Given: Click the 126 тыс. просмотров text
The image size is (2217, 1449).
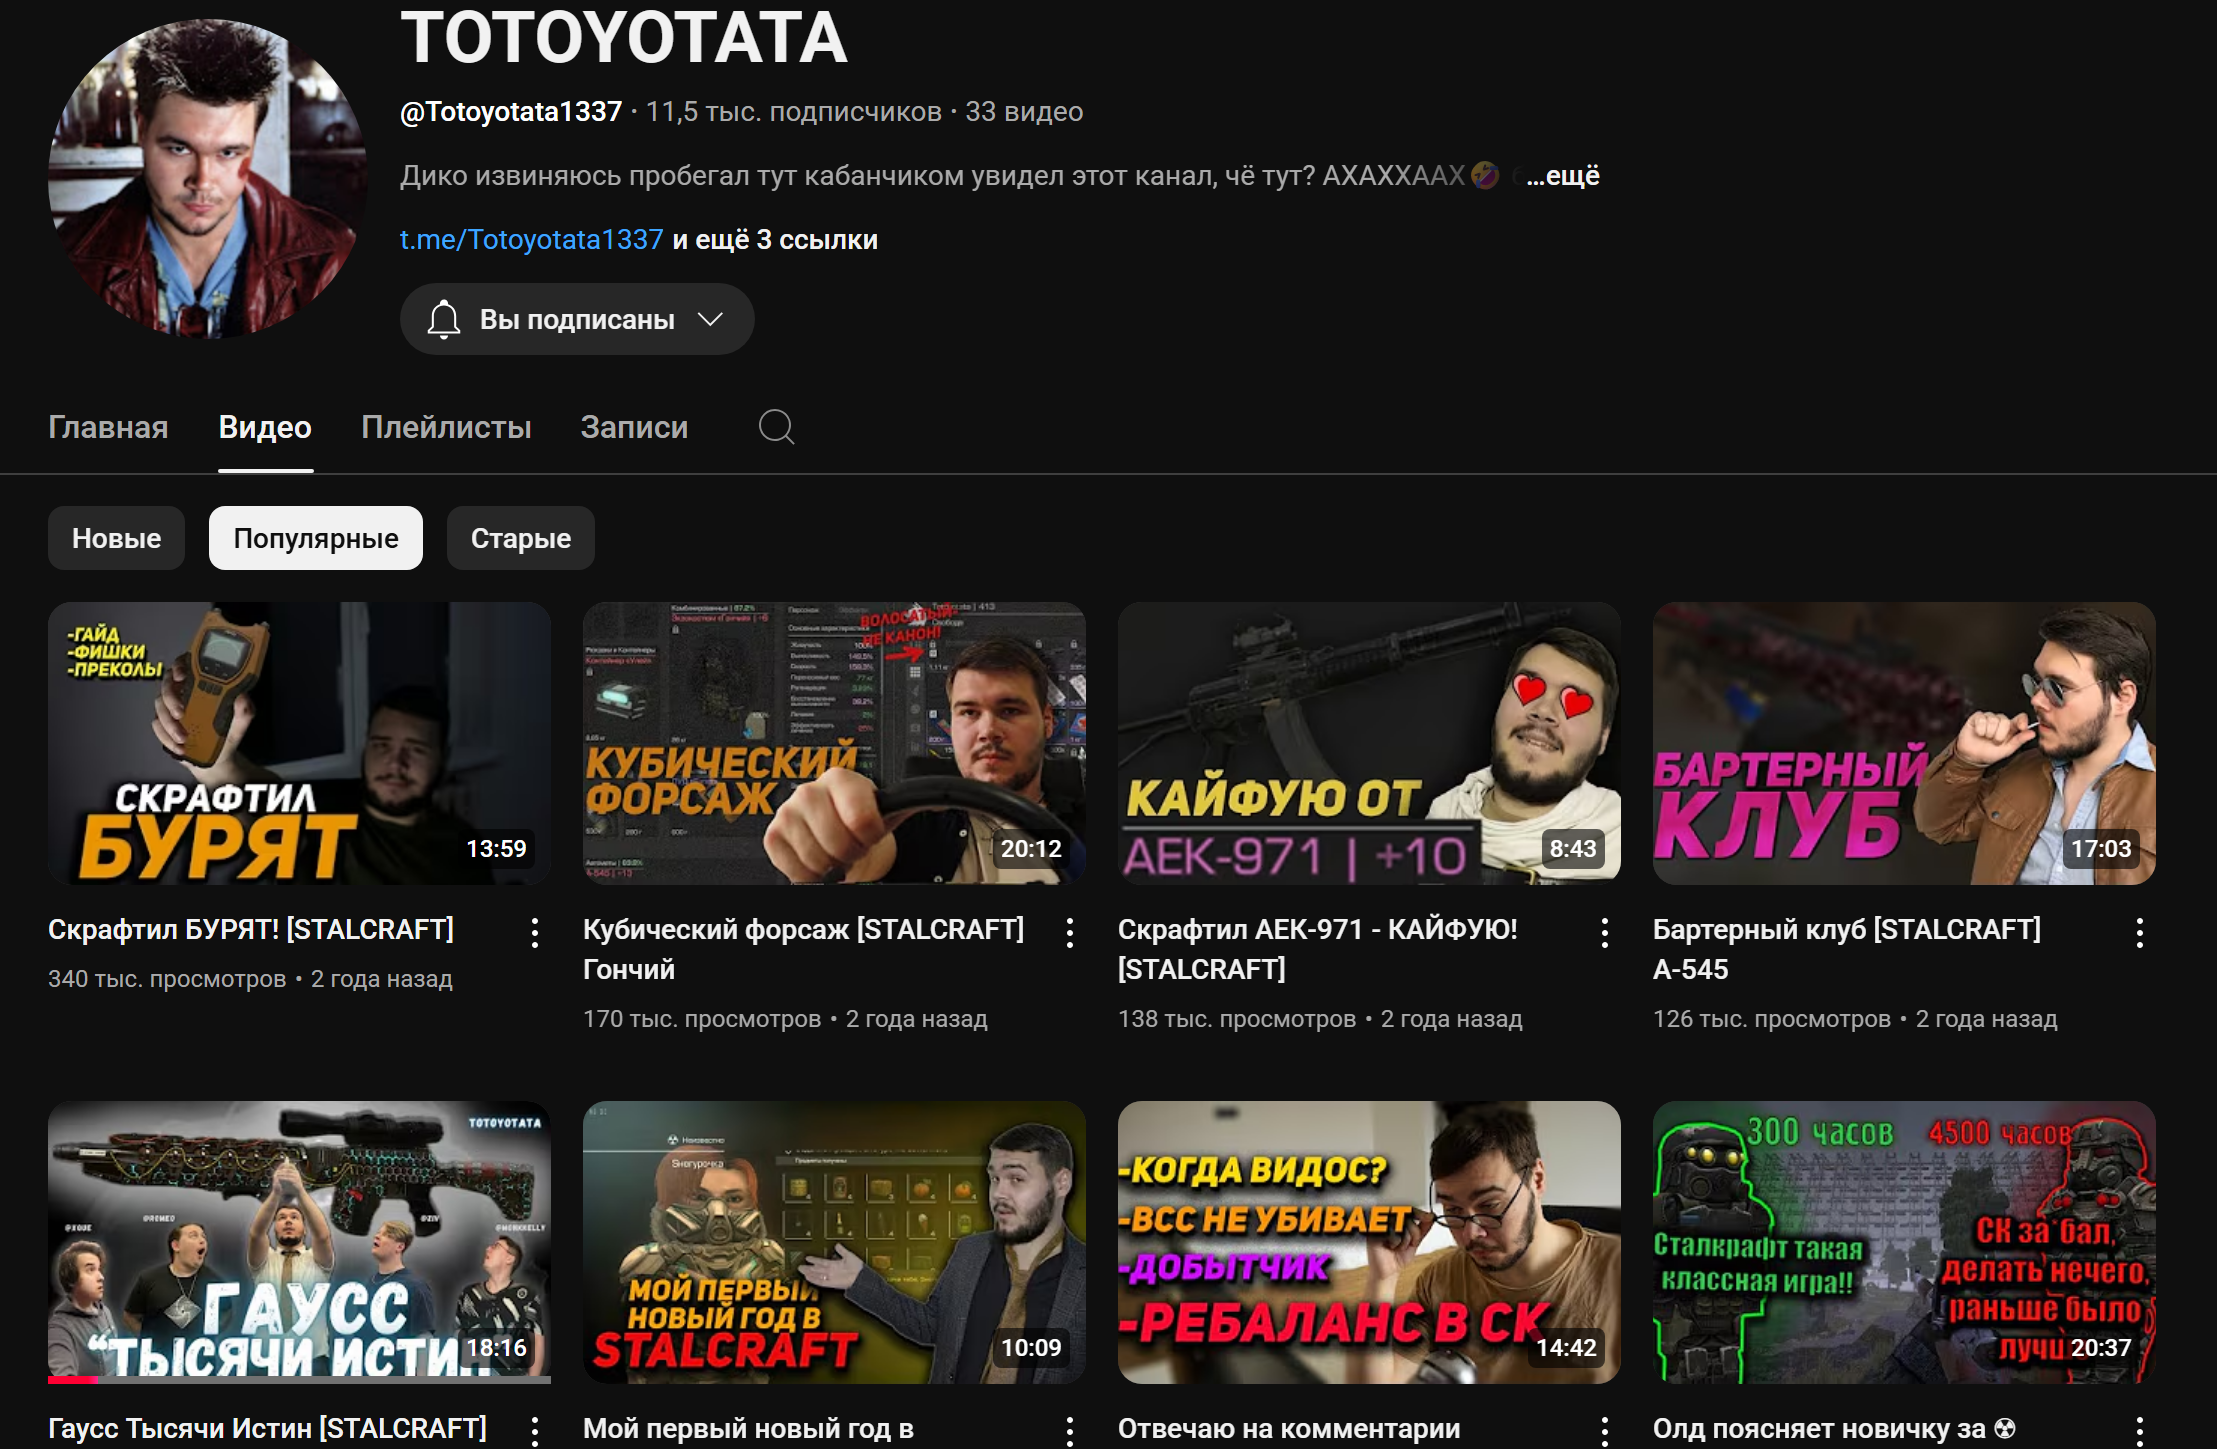Looking at the screenshot, I should coord(1772,1019).
